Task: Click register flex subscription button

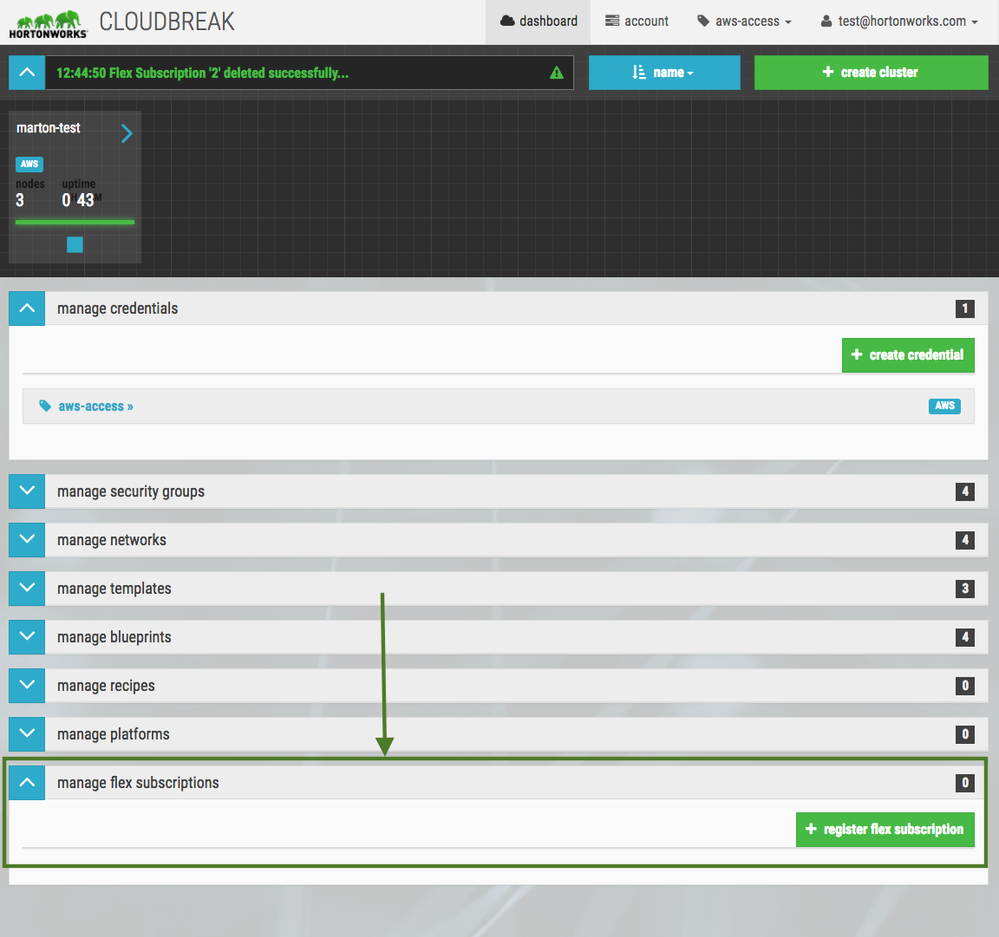Action: click(x=885, y=829)
